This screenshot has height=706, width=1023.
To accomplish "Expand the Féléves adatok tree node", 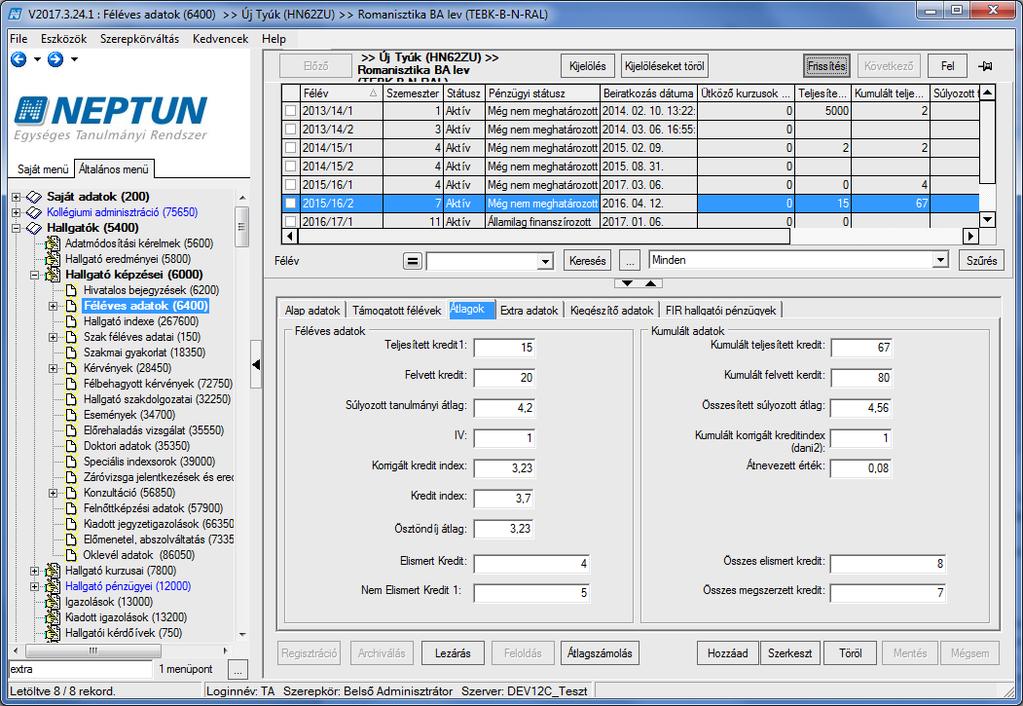I will [53, 305].
